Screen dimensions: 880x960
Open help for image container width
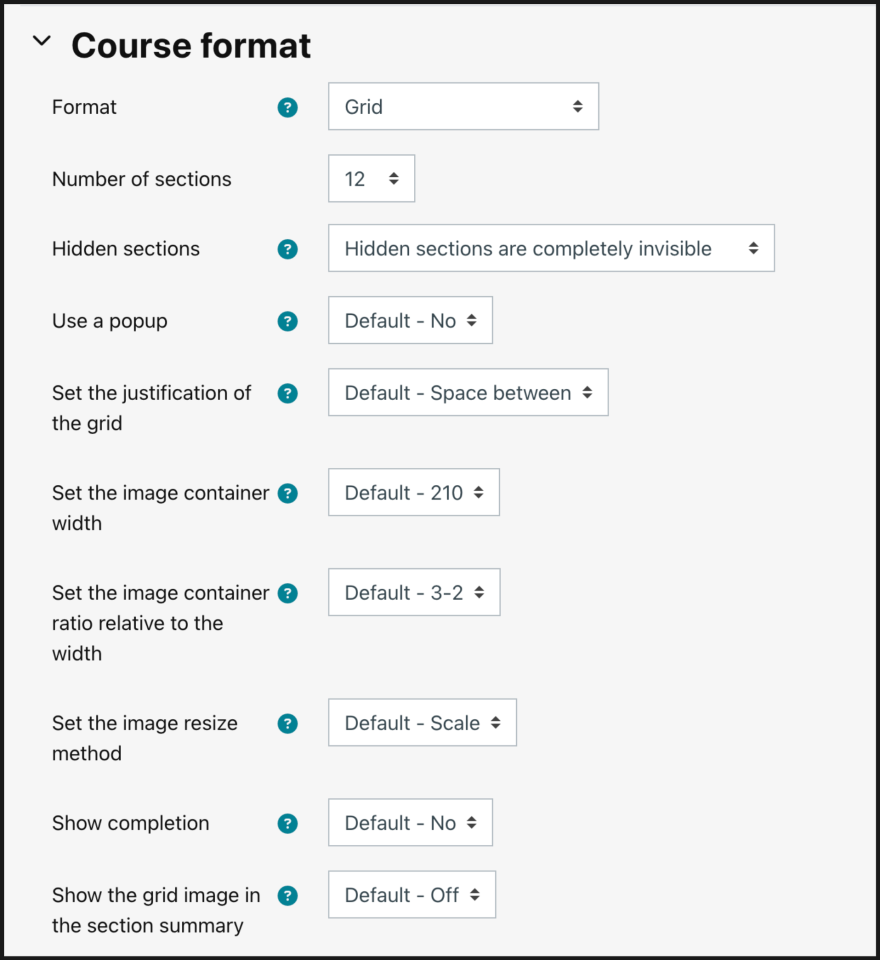[288, 493]
